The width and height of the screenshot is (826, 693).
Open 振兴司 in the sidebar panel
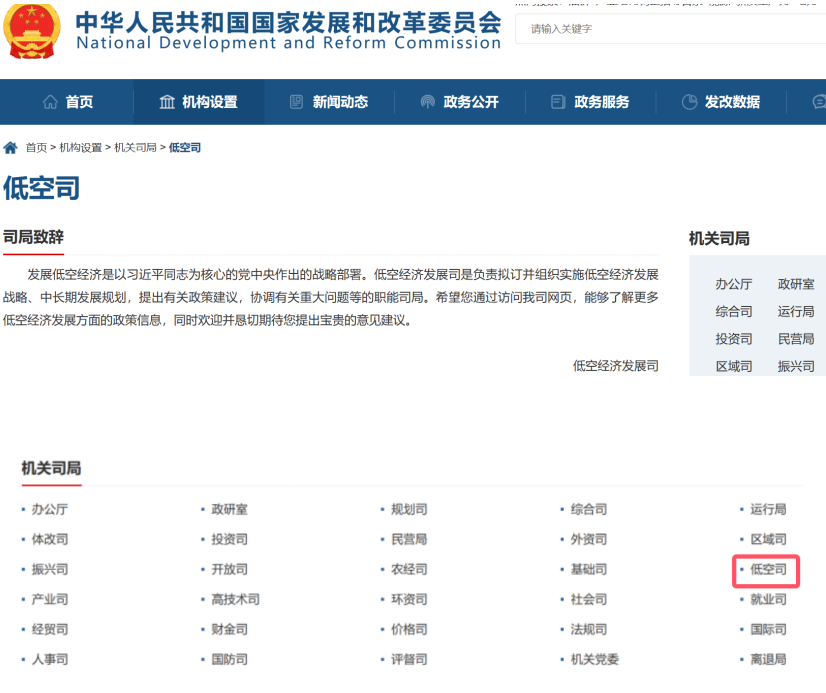[796, 367]
